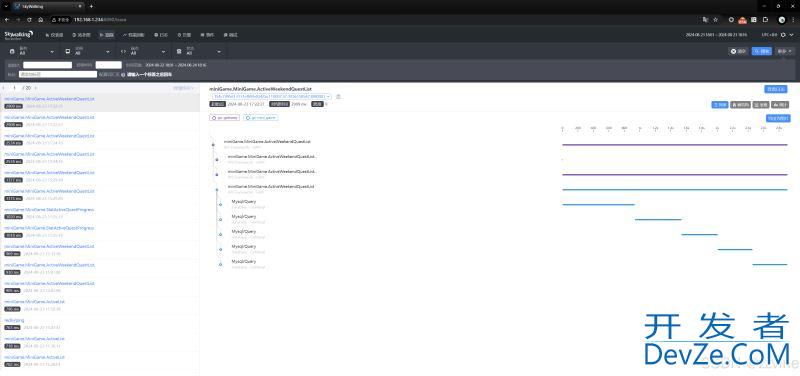
Task: Expand the Endpoint filter dropdown set to All
Action: pos(143,52)
